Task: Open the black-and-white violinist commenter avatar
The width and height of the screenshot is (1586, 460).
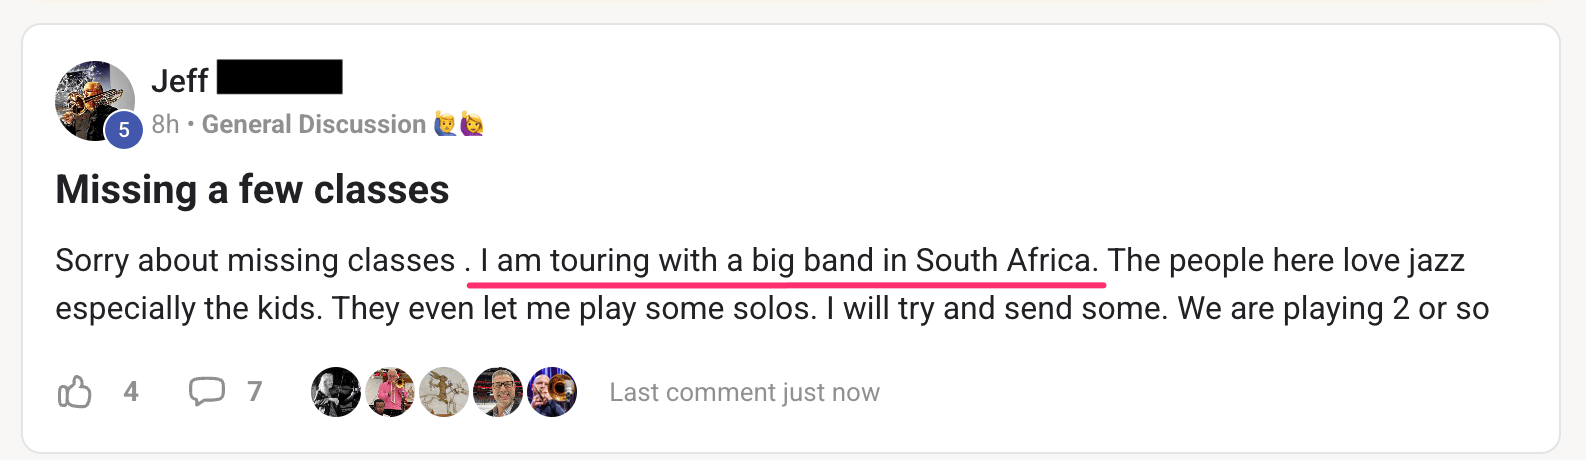Action: [x=336, y=392]
